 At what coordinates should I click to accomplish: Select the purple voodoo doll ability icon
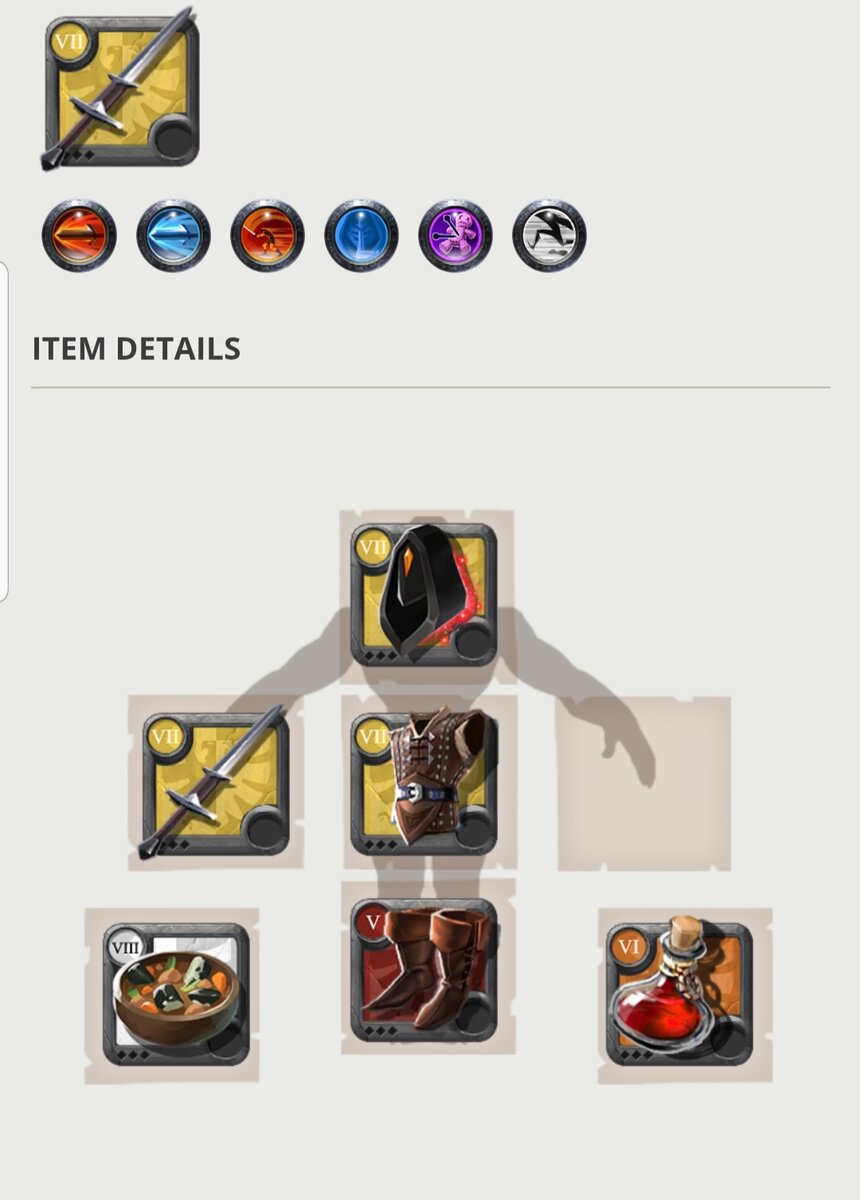(455, 237)
